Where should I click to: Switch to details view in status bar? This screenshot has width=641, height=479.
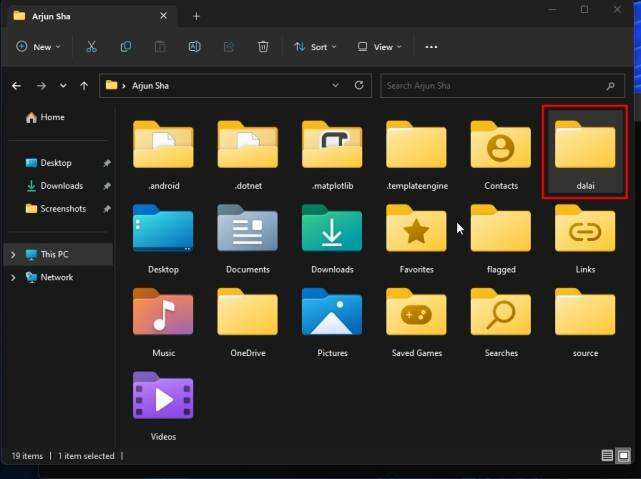coord(607,456)
